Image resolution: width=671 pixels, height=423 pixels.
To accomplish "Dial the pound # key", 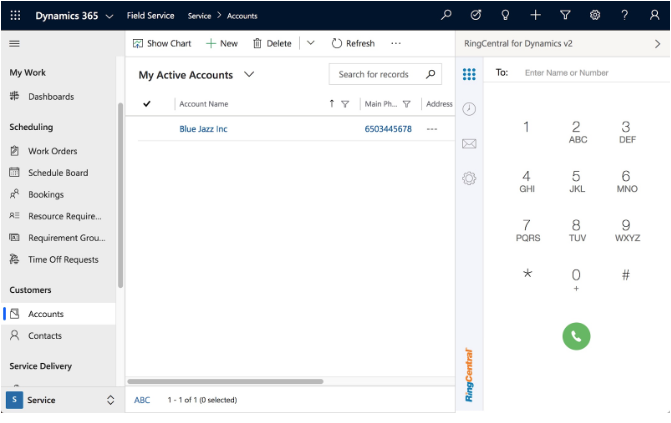I will coord(626,274).
